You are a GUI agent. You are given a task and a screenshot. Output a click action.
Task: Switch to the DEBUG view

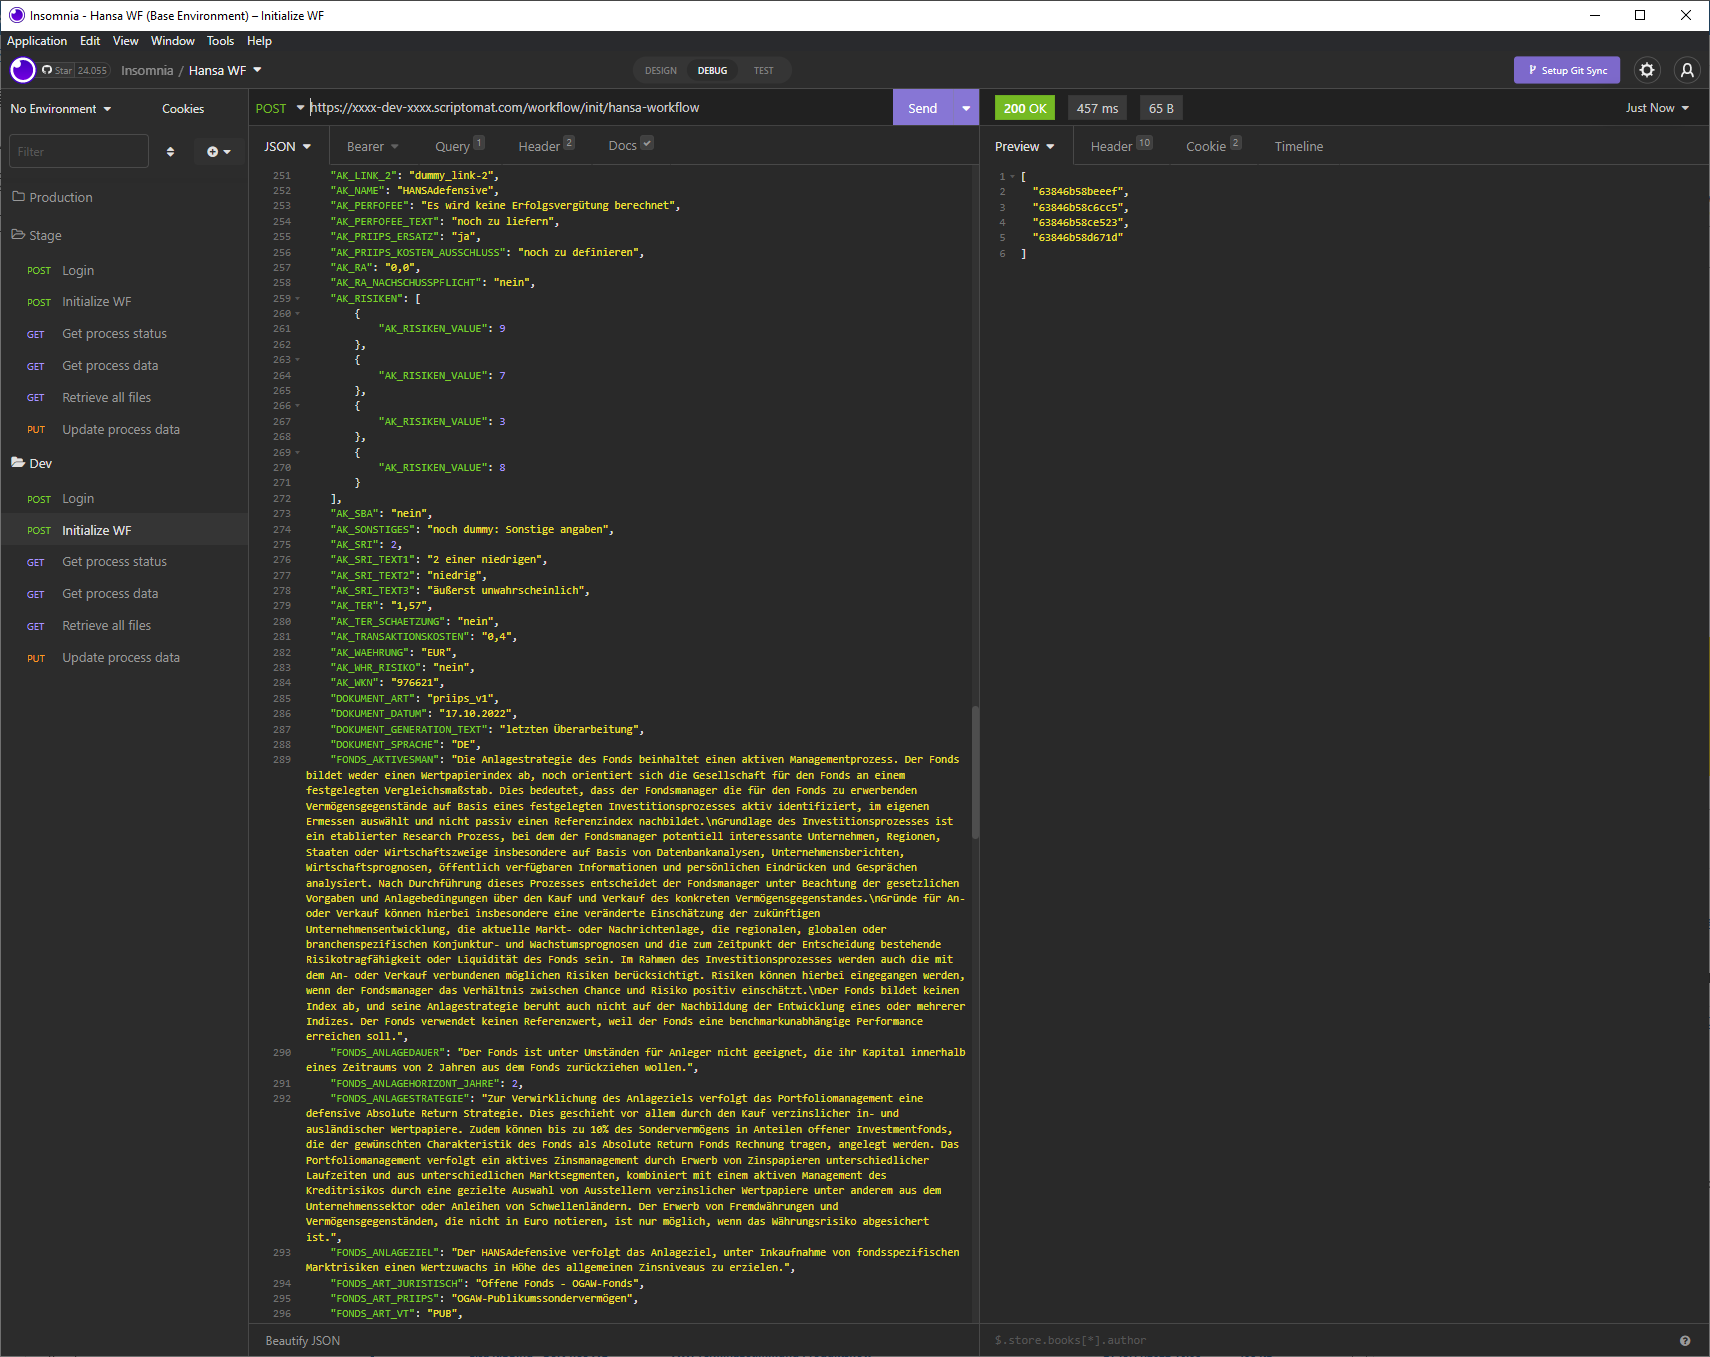click(x=712, y=71)
